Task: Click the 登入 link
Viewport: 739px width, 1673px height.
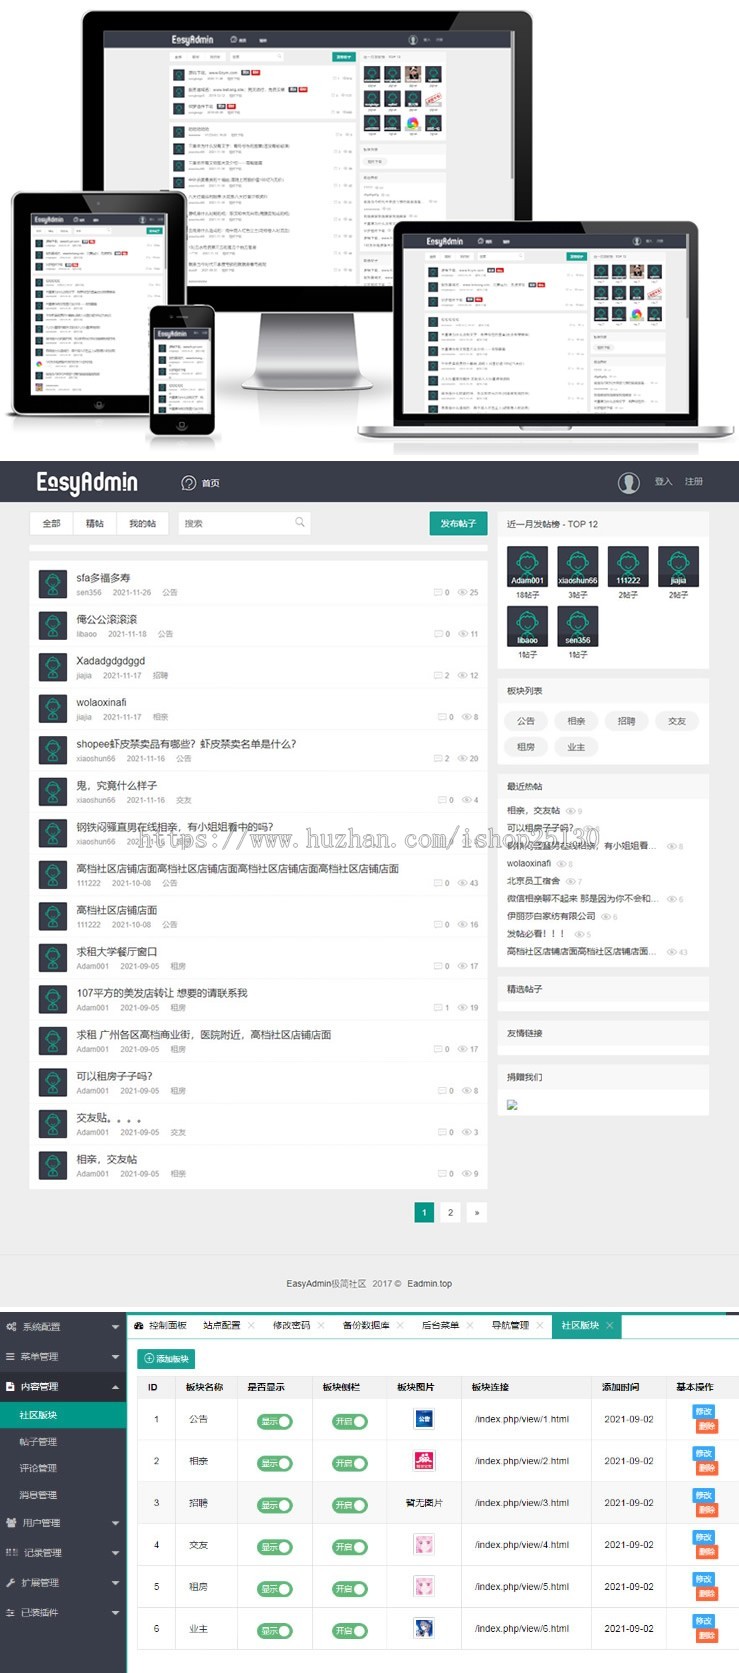Action: pos(664,482)
